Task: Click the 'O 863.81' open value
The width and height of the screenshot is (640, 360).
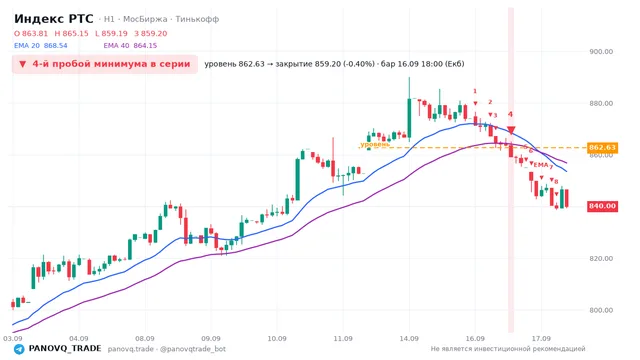Action: click(31, 33)
